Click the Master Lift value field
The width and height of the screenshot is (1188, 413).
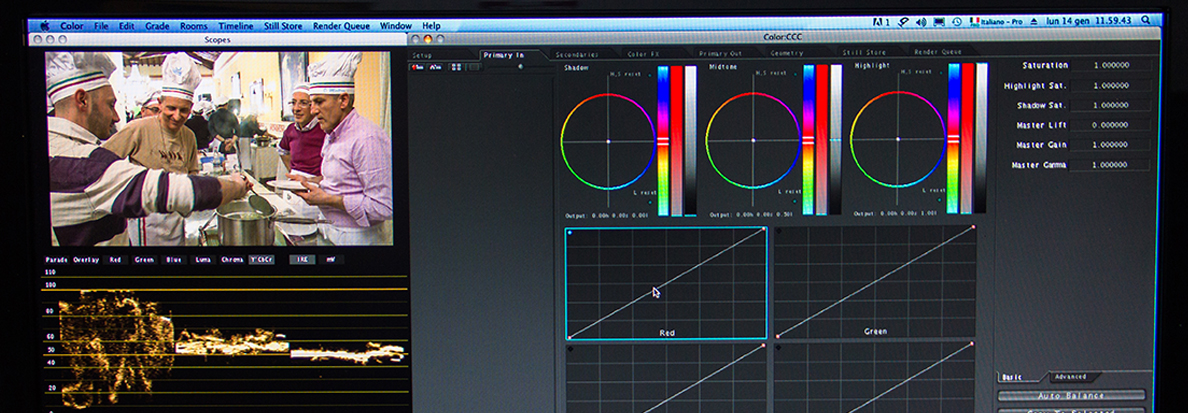tap(1110, 125)
